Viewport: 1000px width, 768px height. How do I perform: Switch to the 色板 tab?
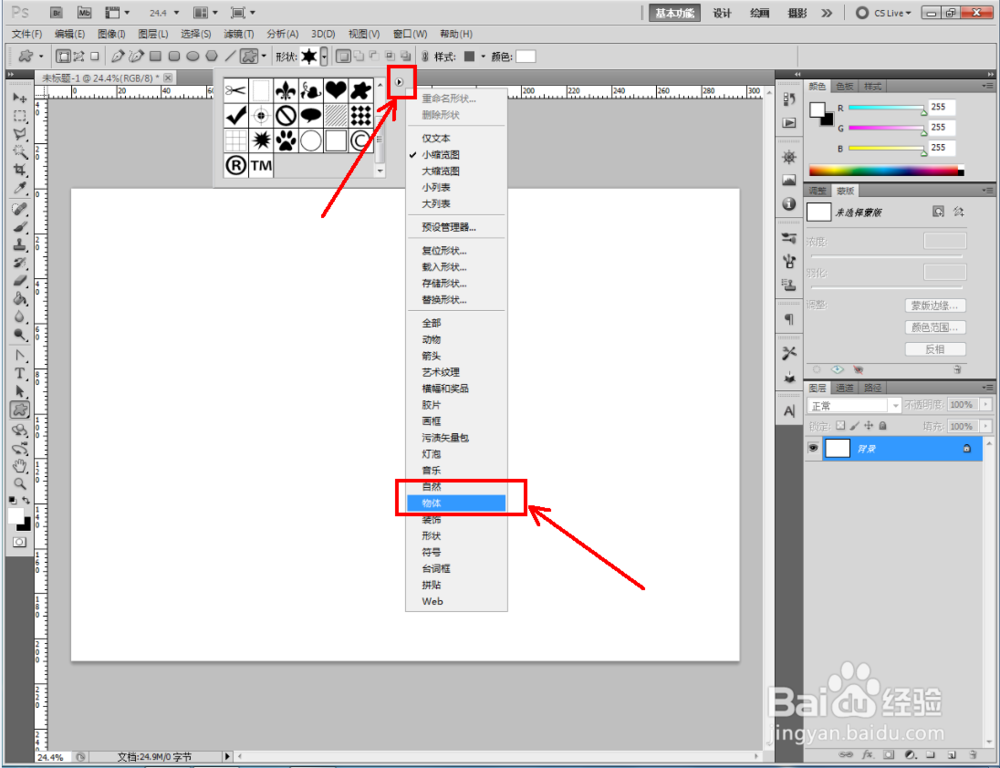[x=844, y=86]
